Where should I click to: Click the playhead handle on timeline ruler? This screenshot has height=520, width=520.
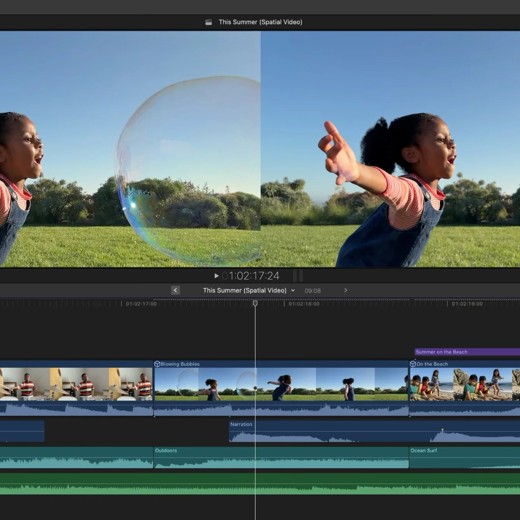click(255, 303)
